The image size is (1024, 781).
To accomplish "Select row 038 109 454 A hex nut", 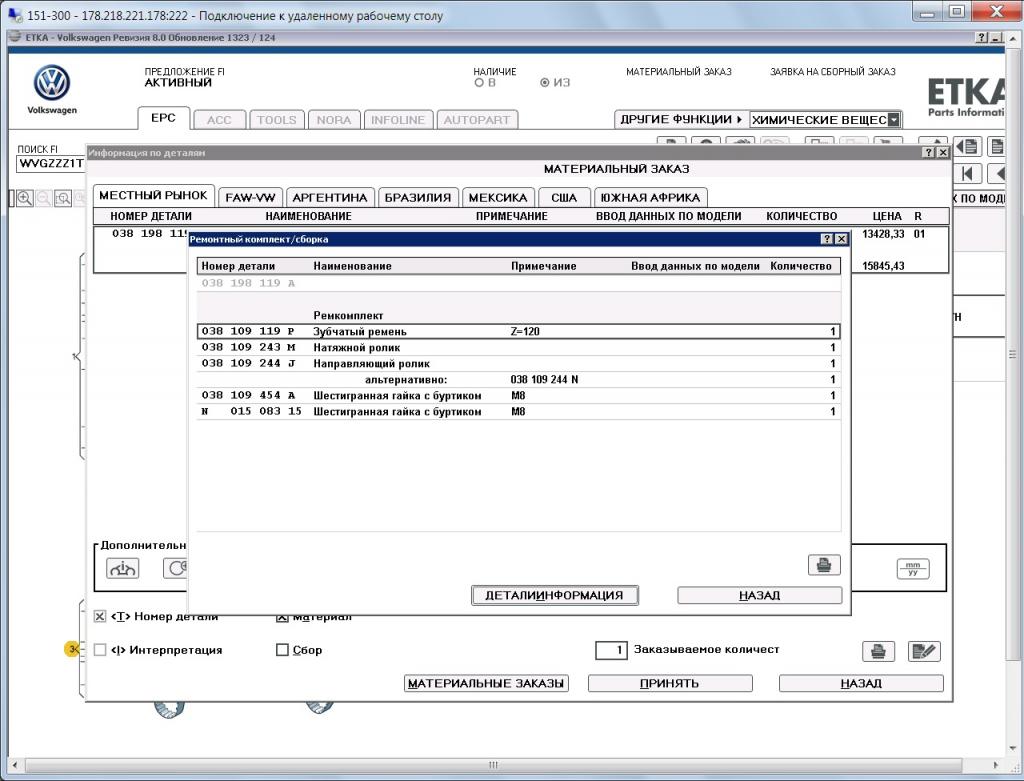I will pos(519,395).
